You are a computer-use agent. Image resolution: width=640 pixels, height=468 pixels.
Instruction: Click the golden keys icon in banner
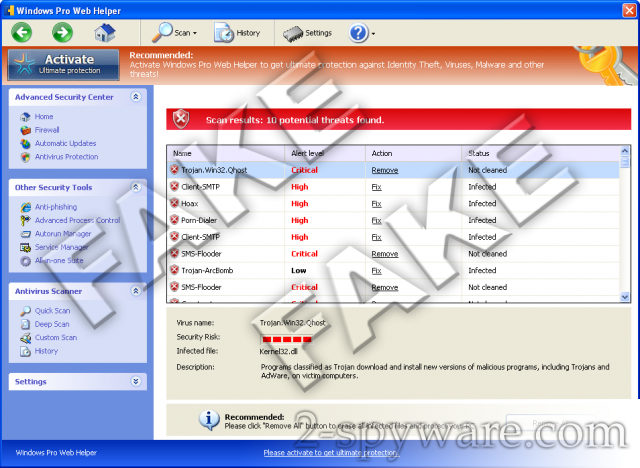point(607,65)
